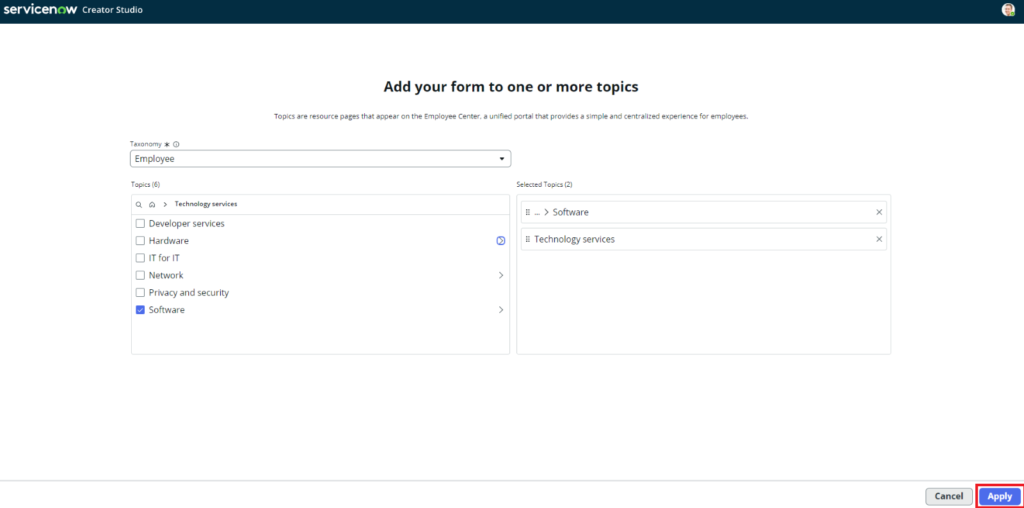Remove Technology services from selected topics
The image size is (1024, 508).
879,239
